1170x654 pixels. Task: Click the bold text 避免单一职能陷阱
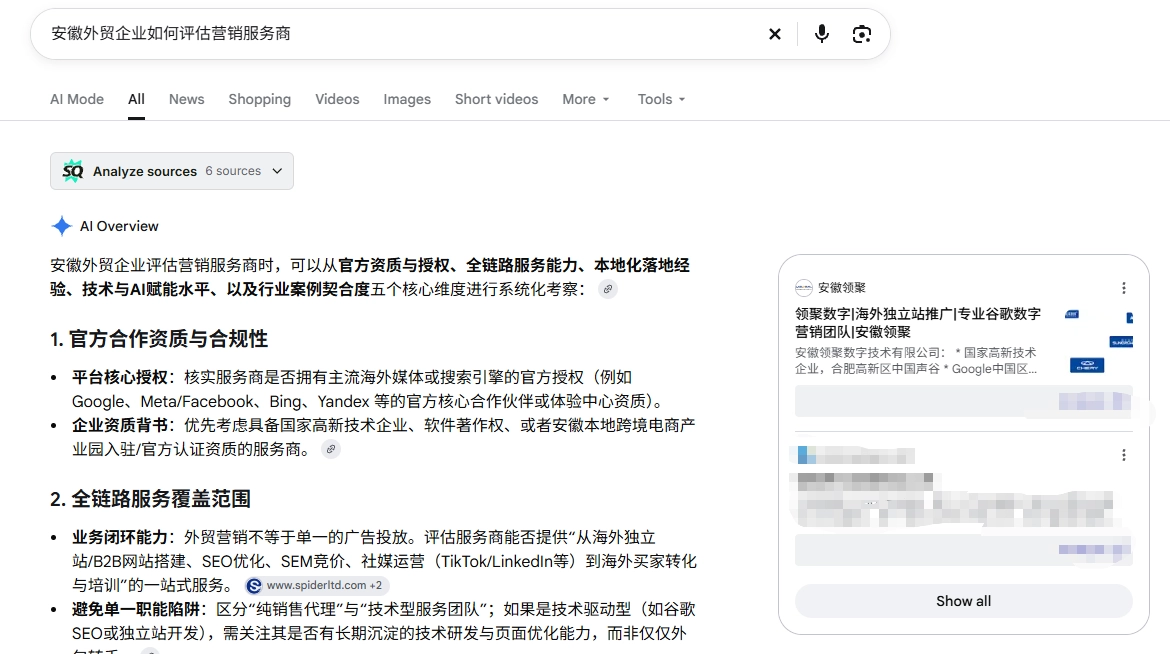pos(136,609)
